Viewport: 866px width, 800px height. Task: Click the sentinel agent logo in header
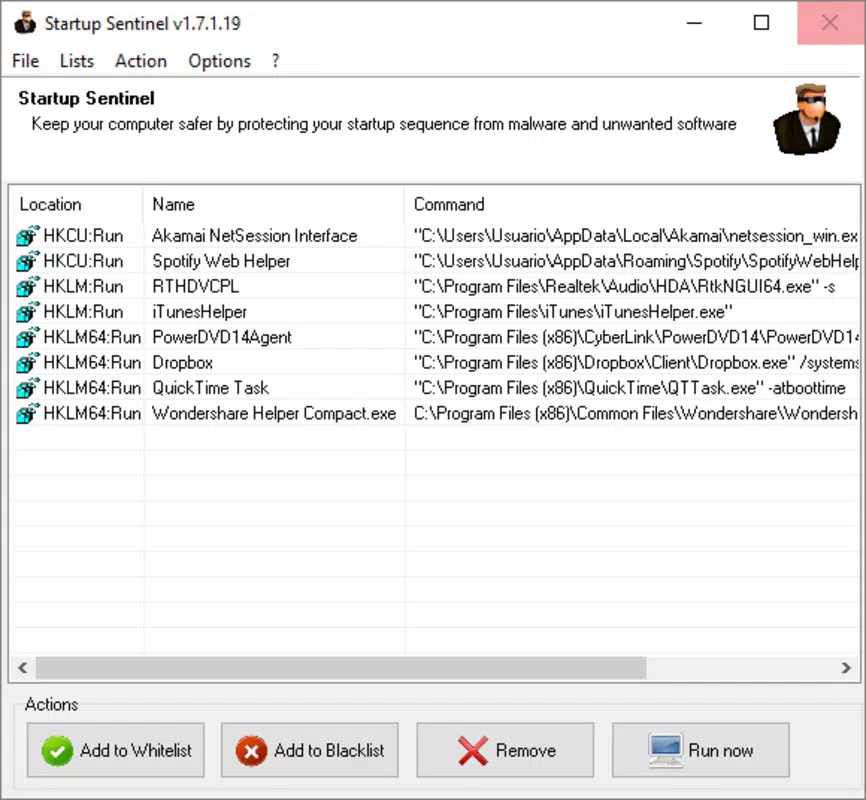807,119
